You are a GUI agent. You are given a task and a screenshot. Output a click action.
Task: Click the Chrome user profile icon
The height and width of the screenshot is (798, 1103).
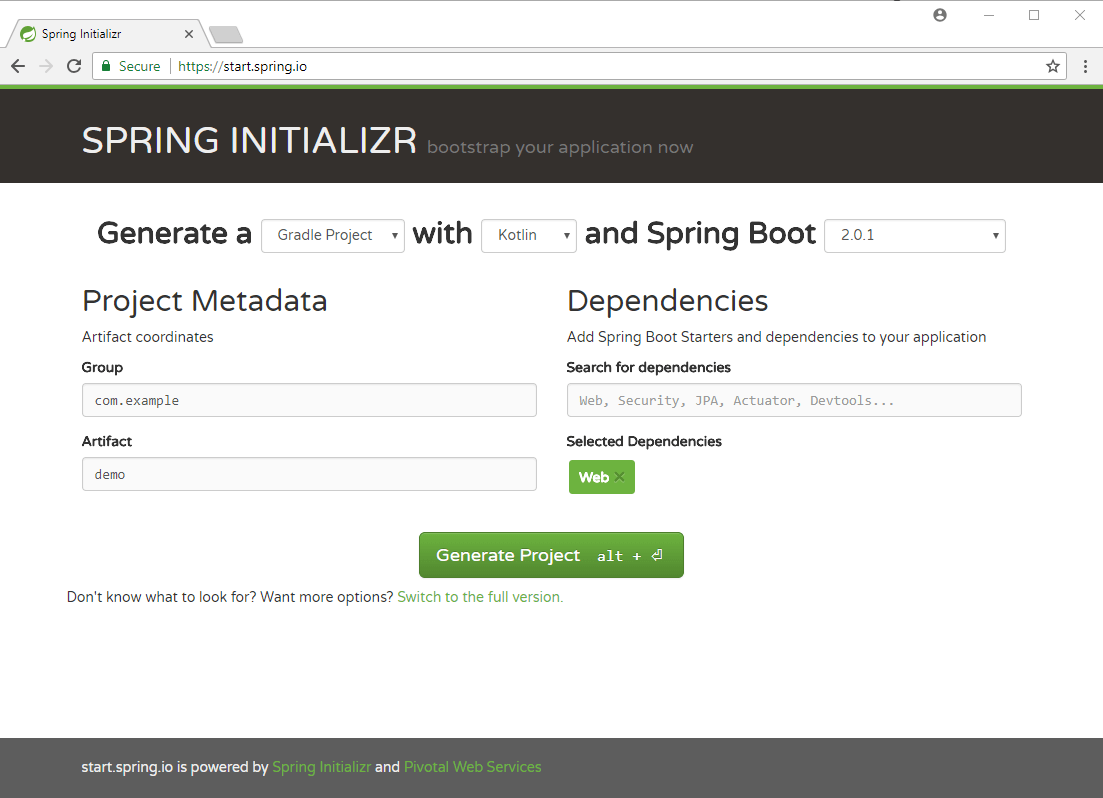click(940, 15)
